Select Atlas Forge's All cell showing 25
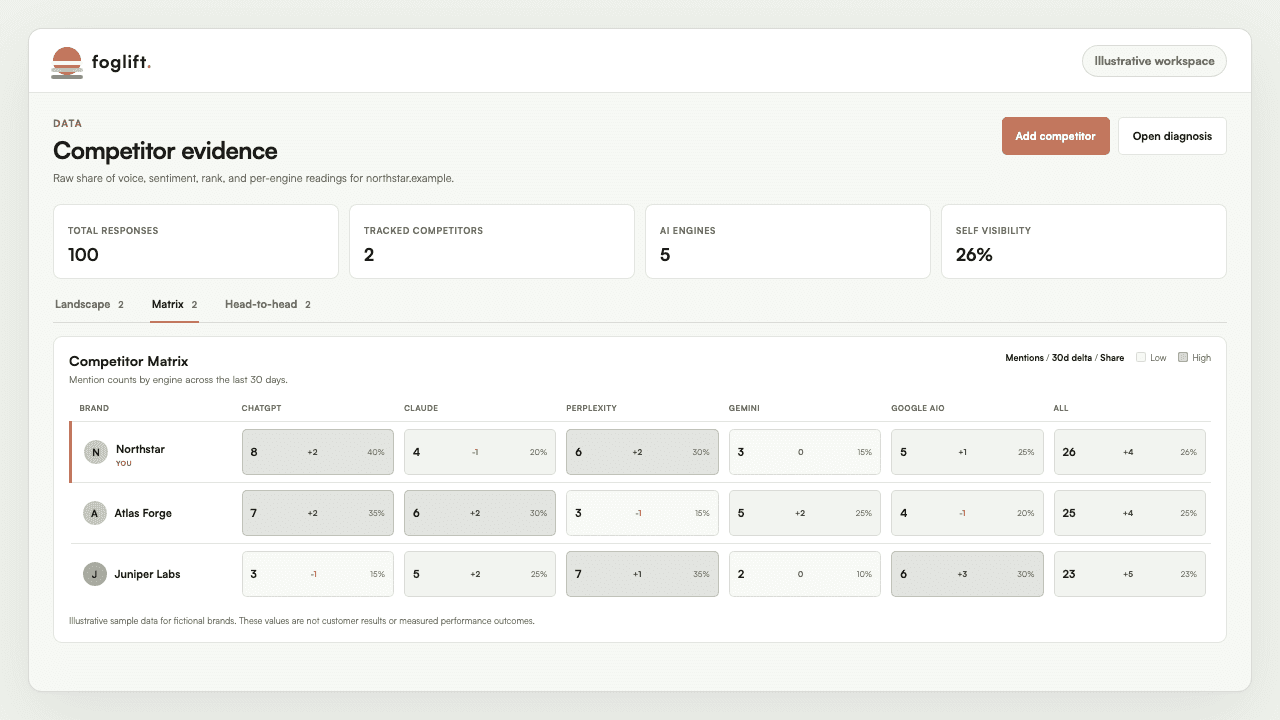 [x=1130, y=513]
